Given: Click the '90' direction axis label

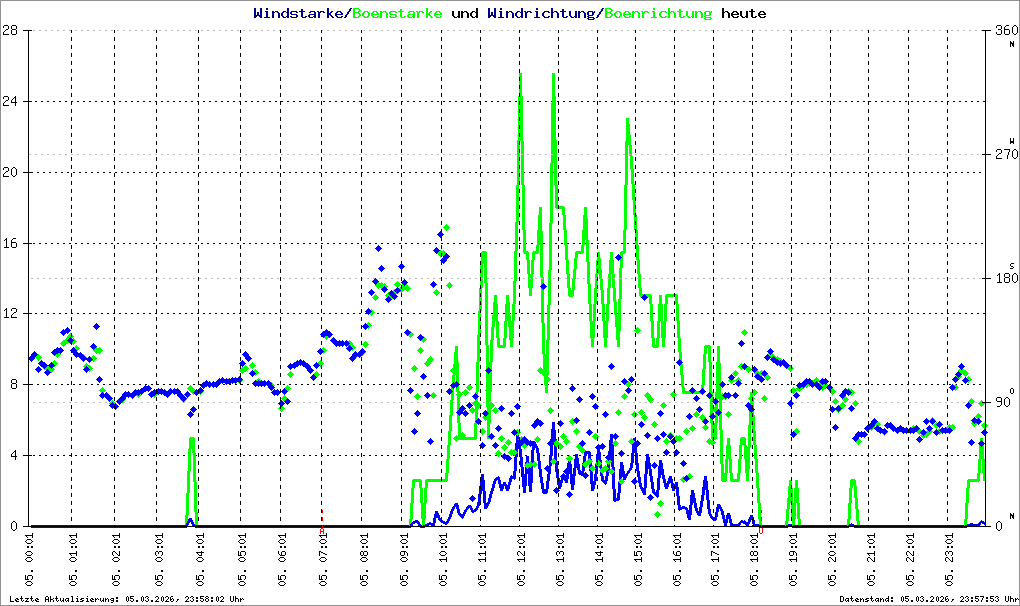Looking at the screenshot, I should pyautogui.click(x=1002, y=402).
